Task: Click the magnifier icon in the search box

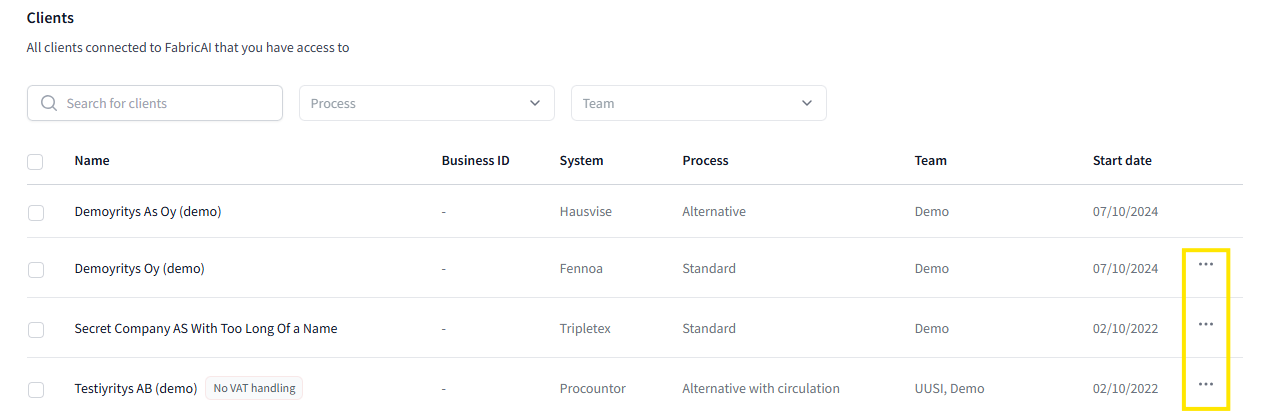Action: click(x=49, y=103)
